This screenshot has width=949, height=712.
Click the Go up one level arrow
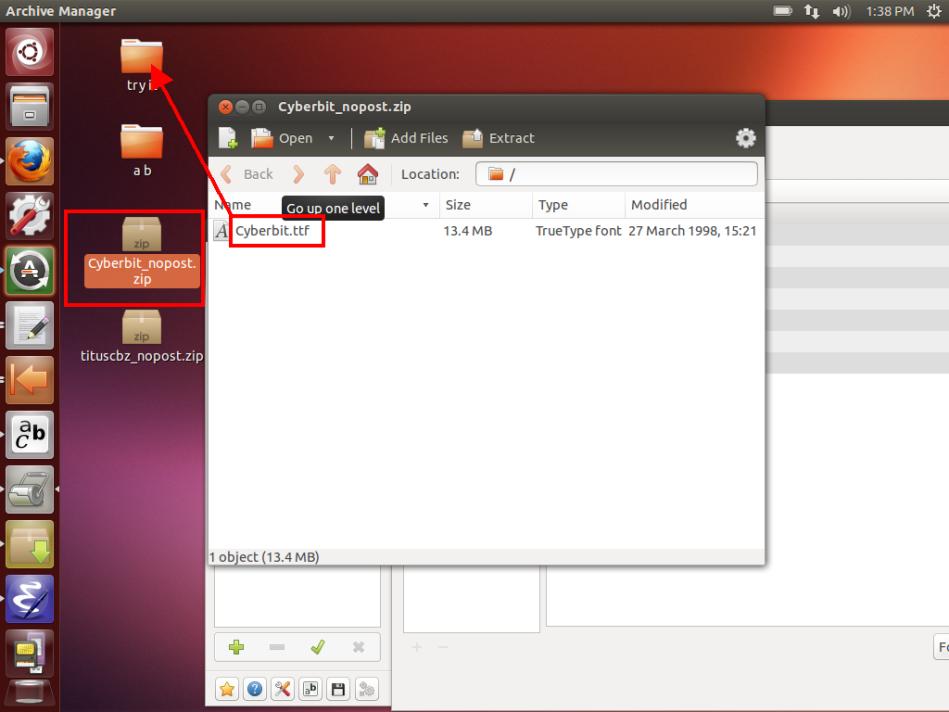pyautogui.click(x=333, y=174)
